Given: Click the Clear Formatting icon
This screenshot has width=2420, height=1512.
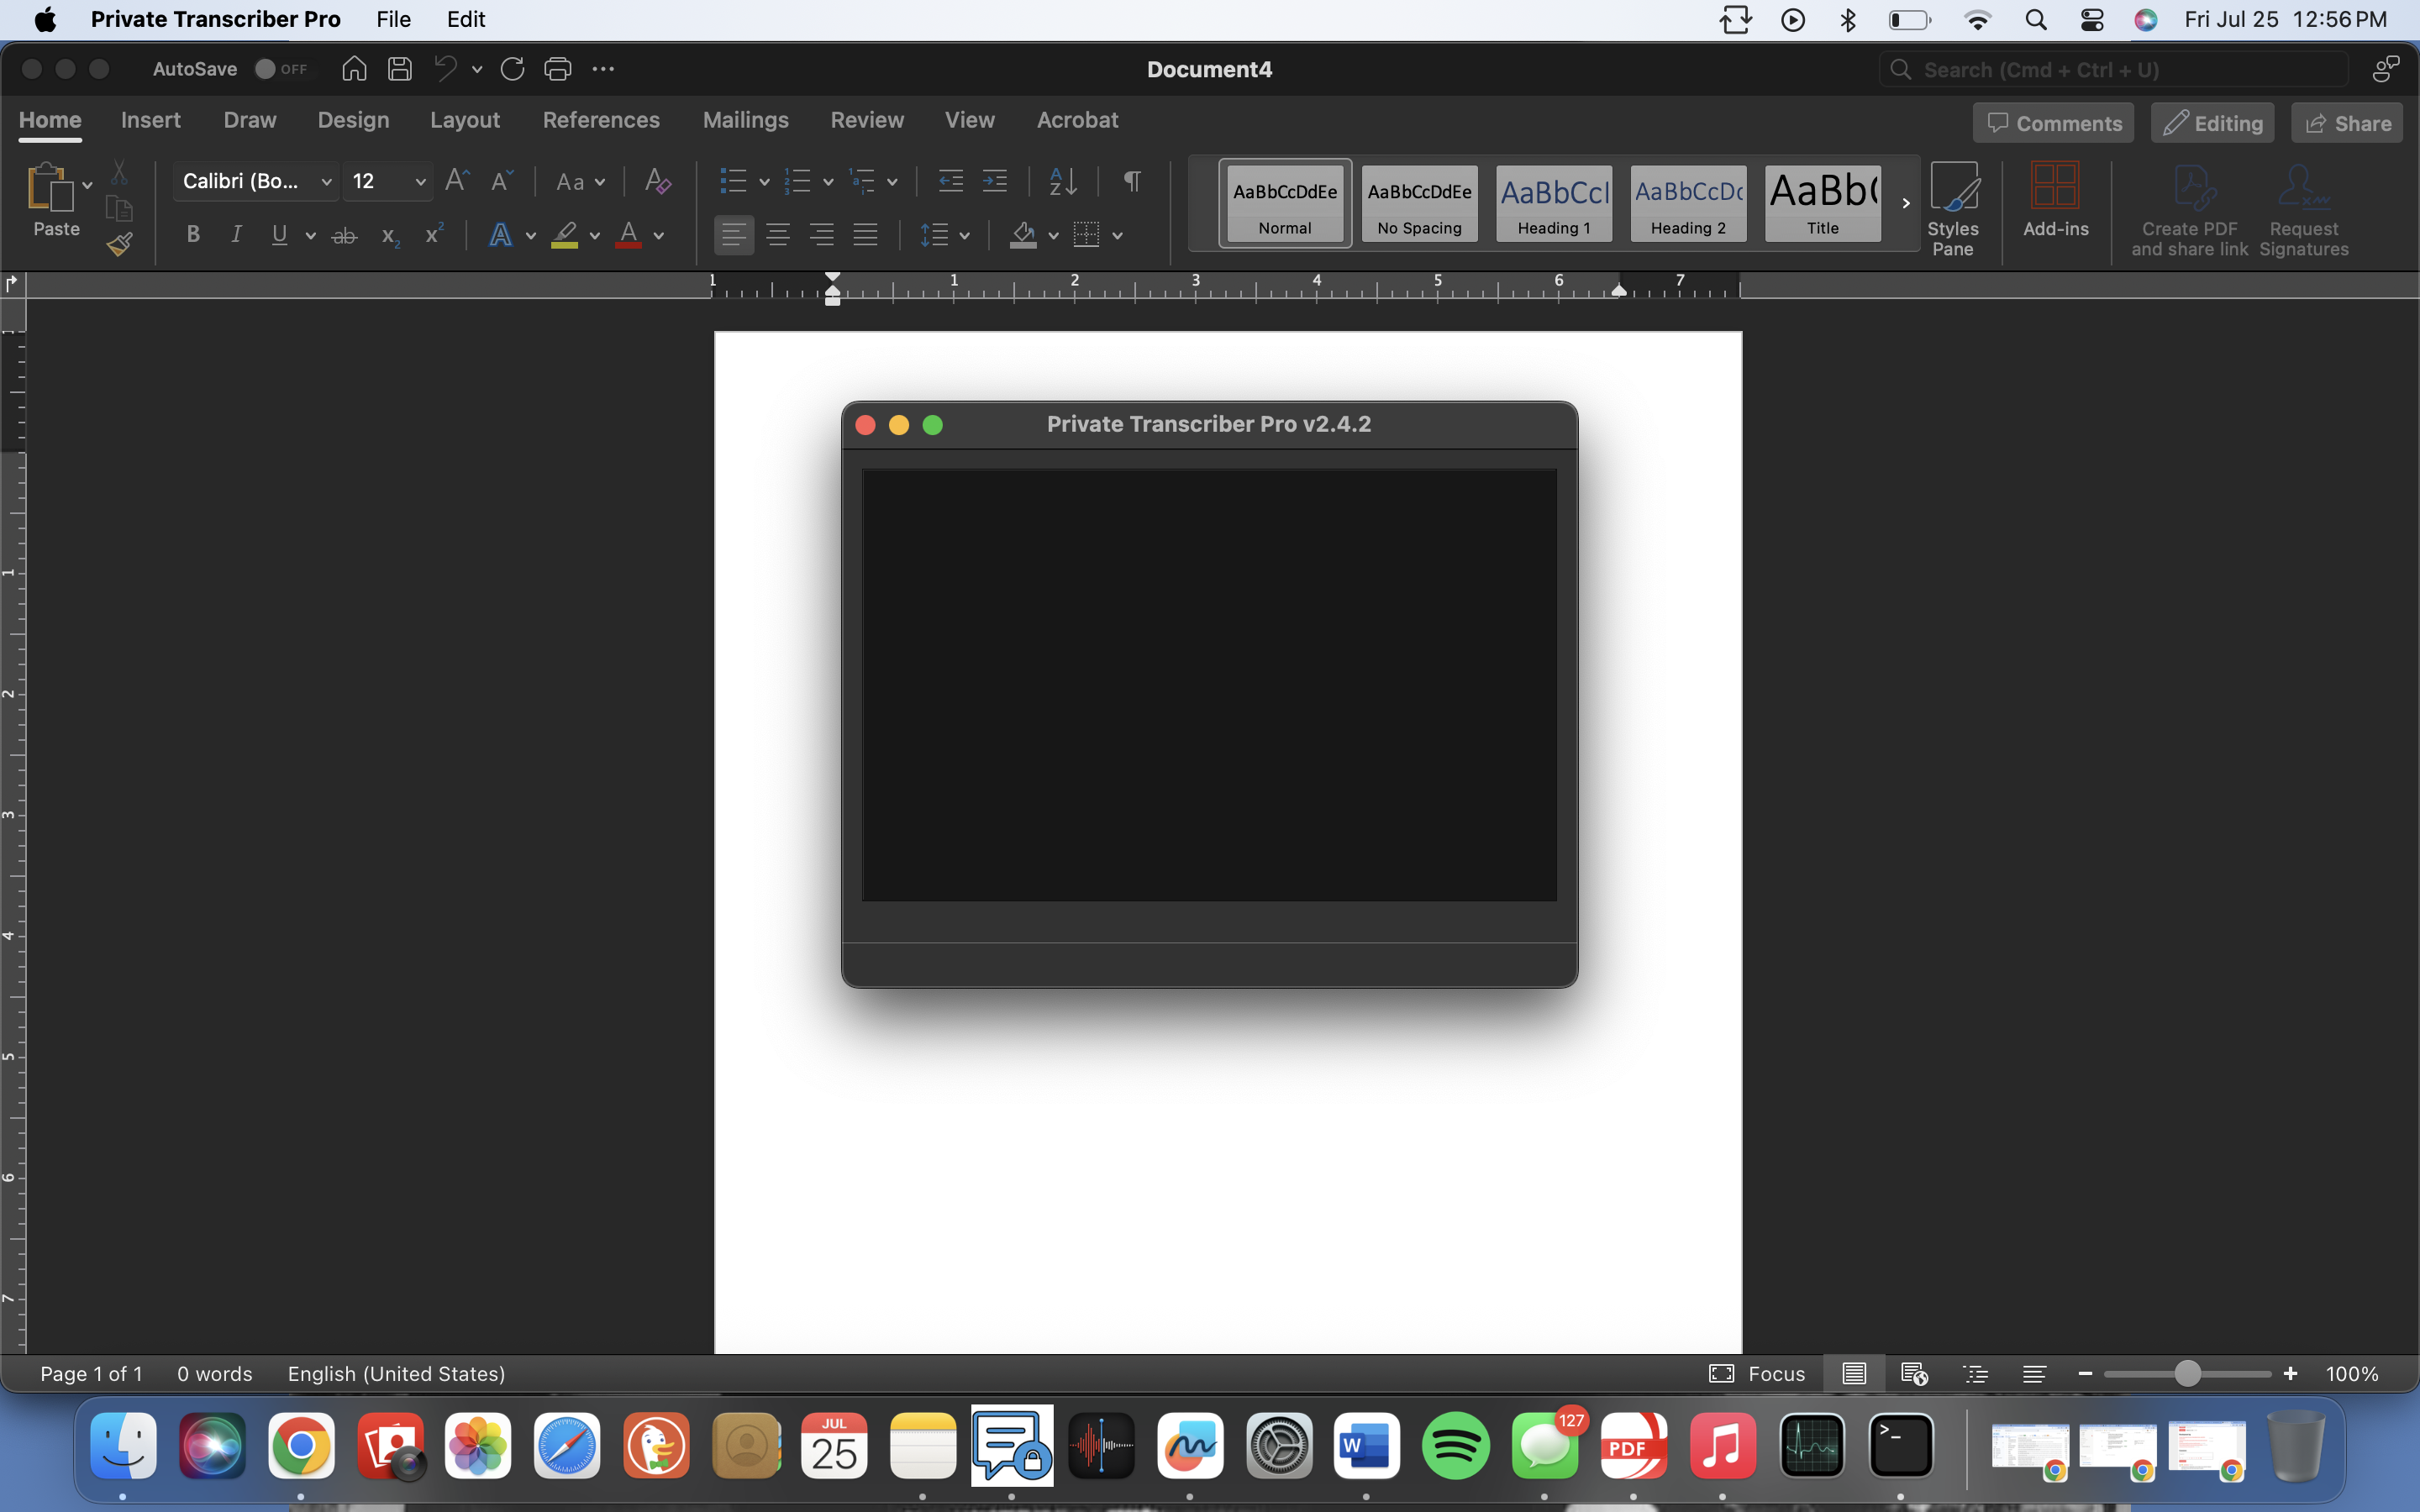Looking at the screenshot, I should pyautogui.click(x=657, y=181).
